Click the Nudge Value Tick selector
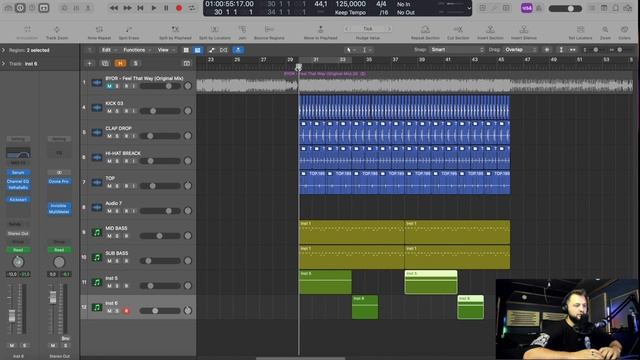 pos(368,29)
